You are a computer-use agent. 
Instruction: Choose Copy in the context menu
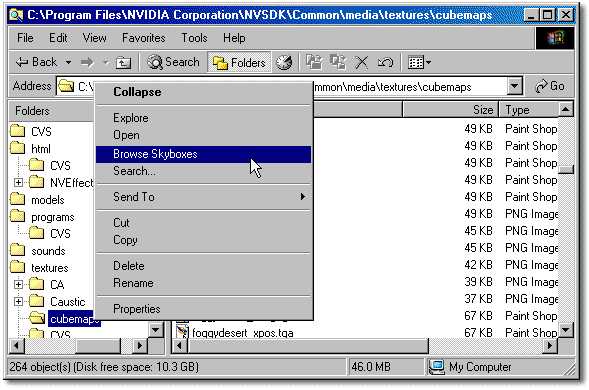[x=204, y=240]
